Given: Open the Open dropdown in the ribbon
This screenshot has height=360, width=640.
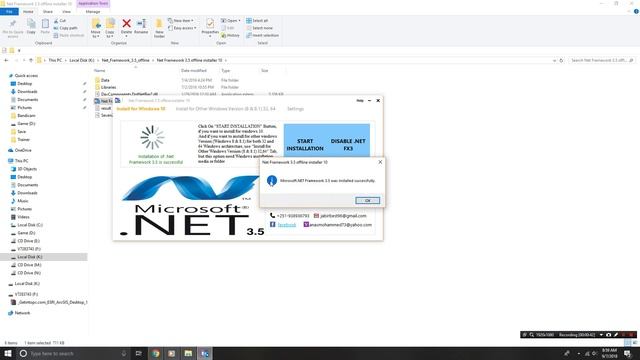Looking at the screenshot, I should click(231, 20).
